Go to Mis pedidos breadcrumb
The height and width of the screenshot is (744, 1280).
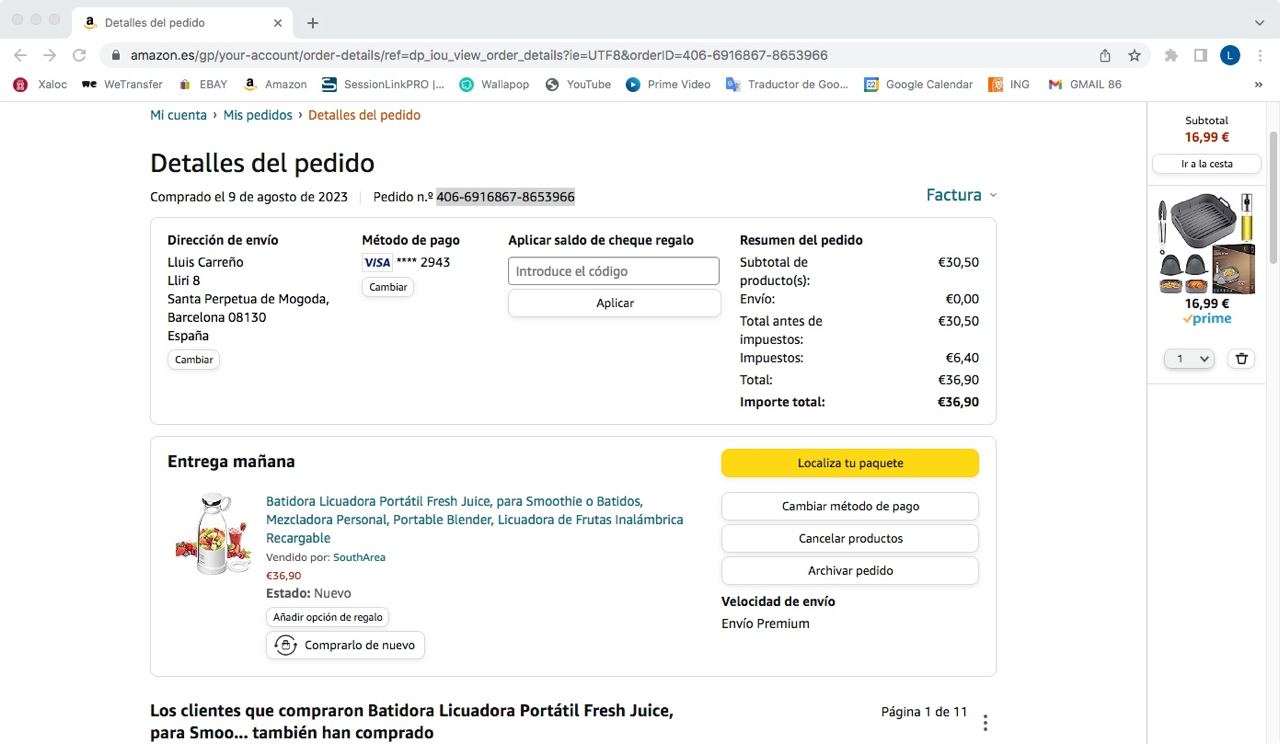point(258,115)
